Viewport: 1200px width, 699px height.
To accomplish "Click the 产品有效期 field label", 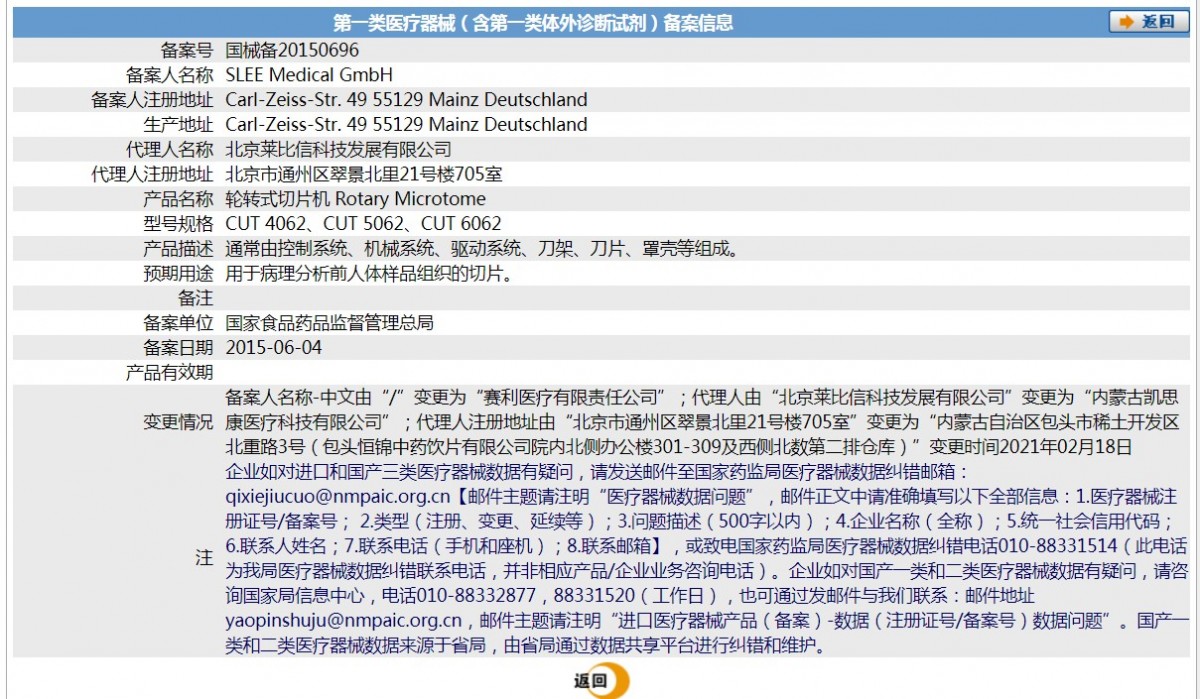I will 169,373.
